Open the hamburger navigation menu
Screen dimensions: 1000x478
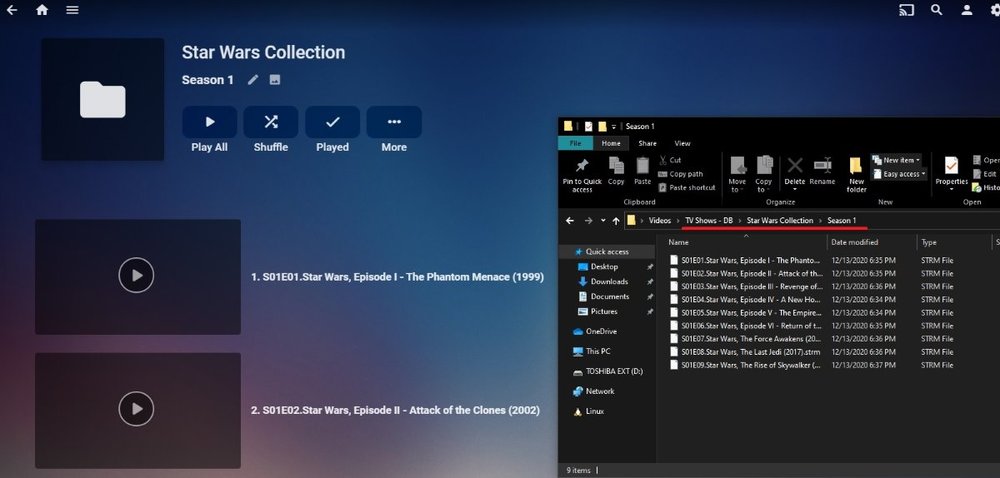coord(72,10)
